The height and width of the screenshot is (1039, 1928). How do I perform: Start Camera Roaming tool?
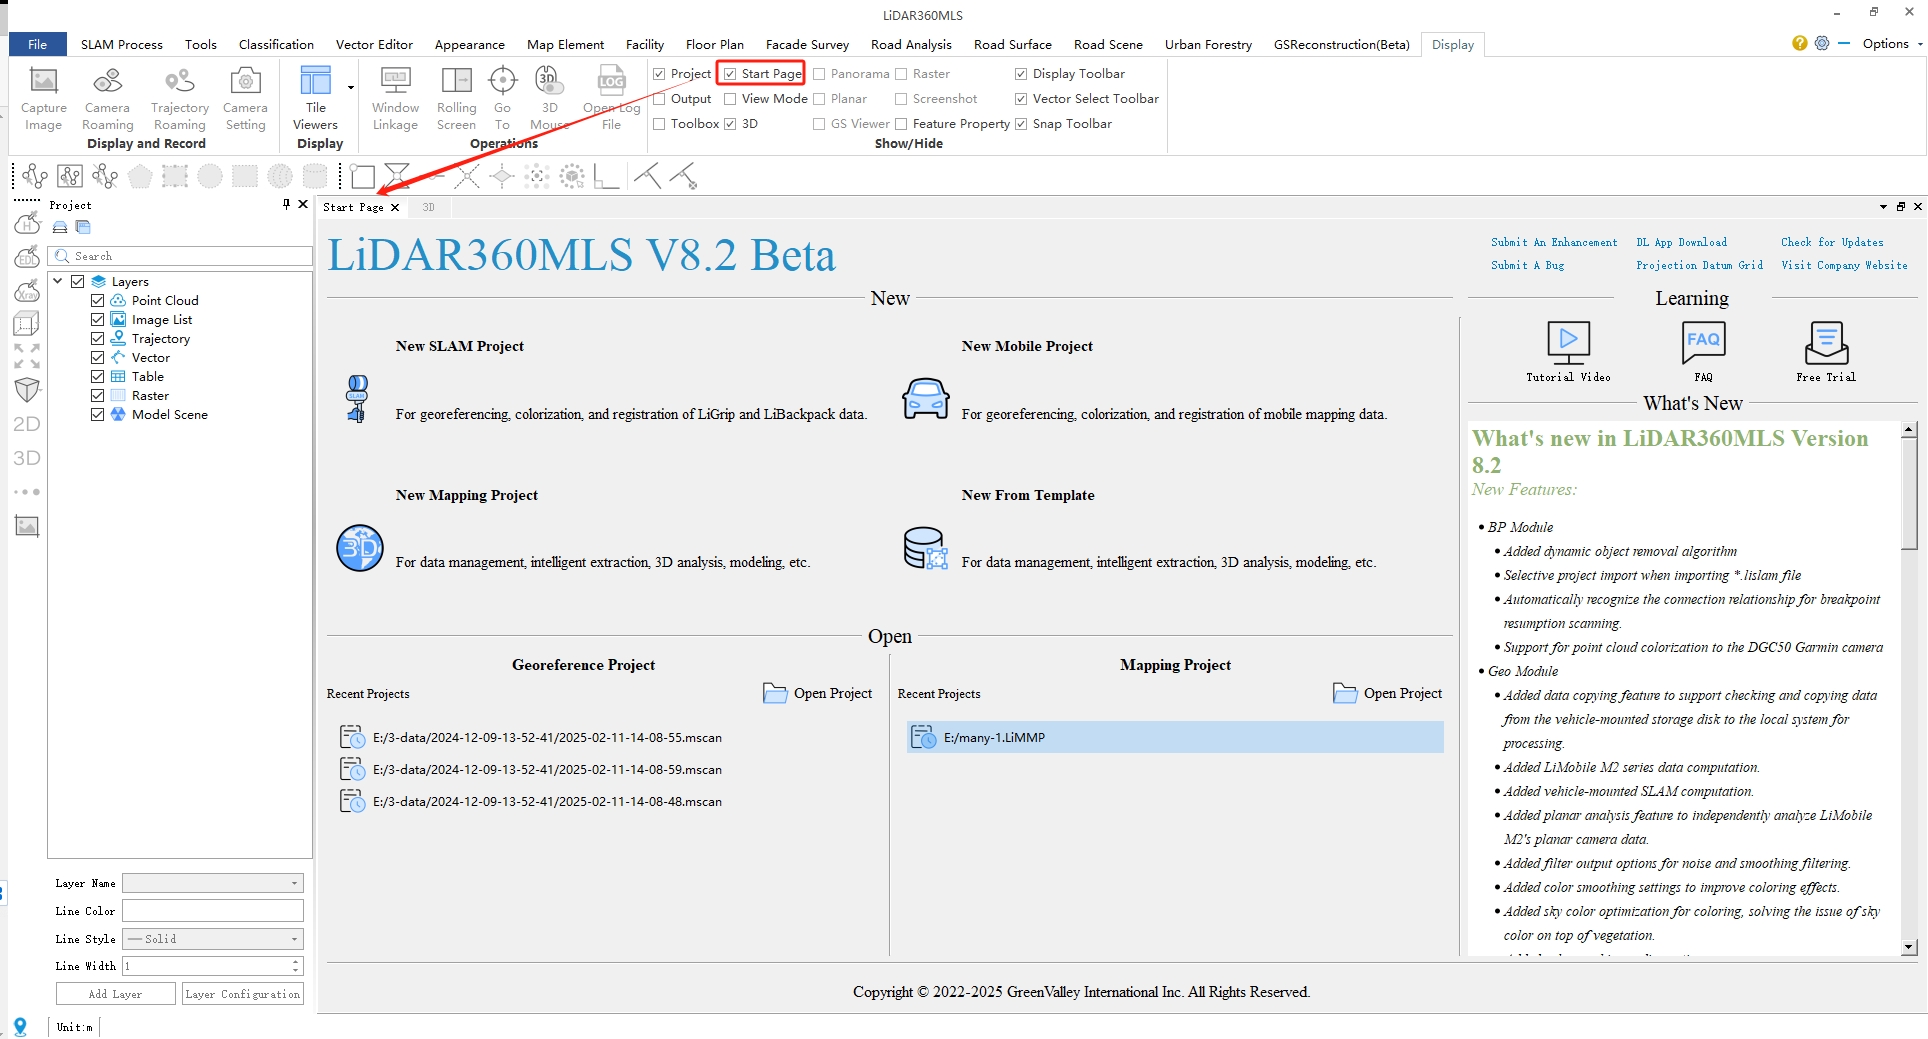click(107, 81)
